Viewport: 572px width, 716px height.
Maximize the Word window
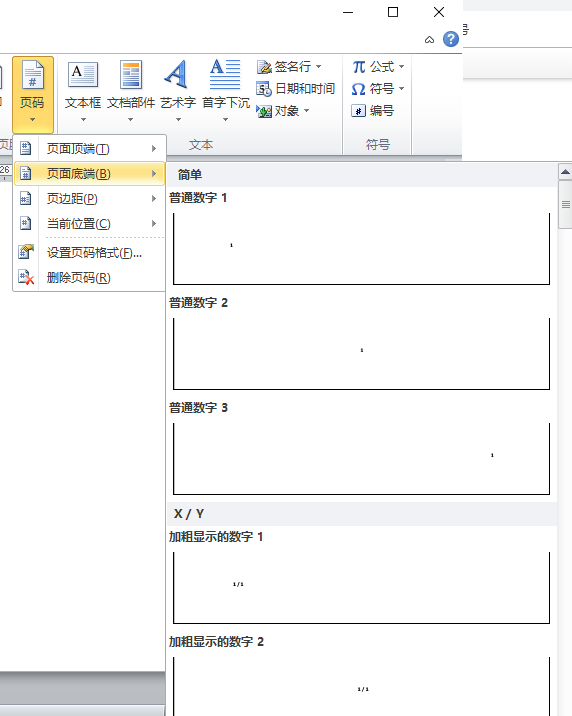393,12
